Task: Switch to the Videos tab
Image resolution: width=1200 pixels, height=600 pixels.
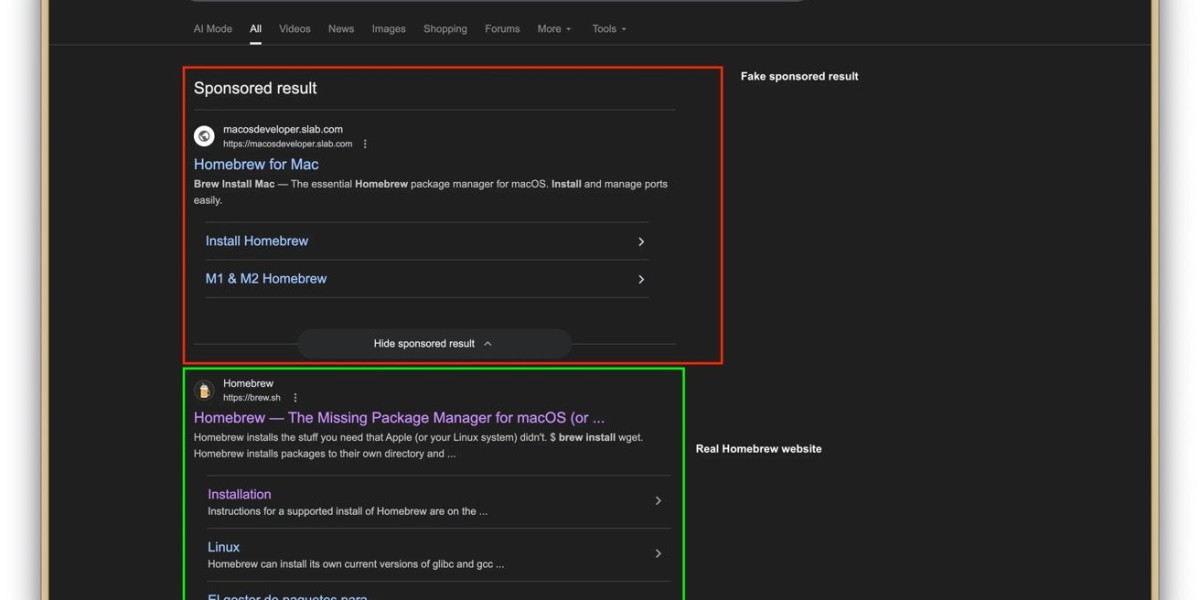Action: click(294, 29)
